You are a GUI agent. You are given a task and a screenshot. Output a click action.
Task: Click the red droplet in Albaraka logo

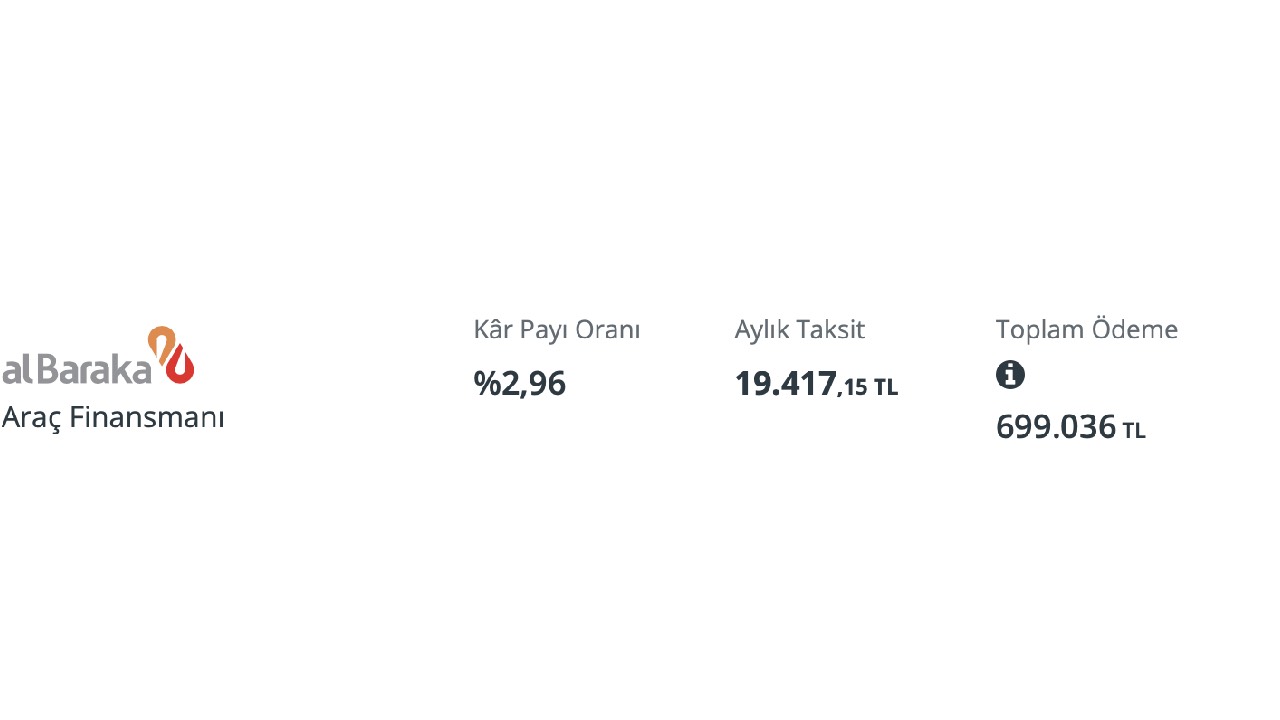coord(181,367)
